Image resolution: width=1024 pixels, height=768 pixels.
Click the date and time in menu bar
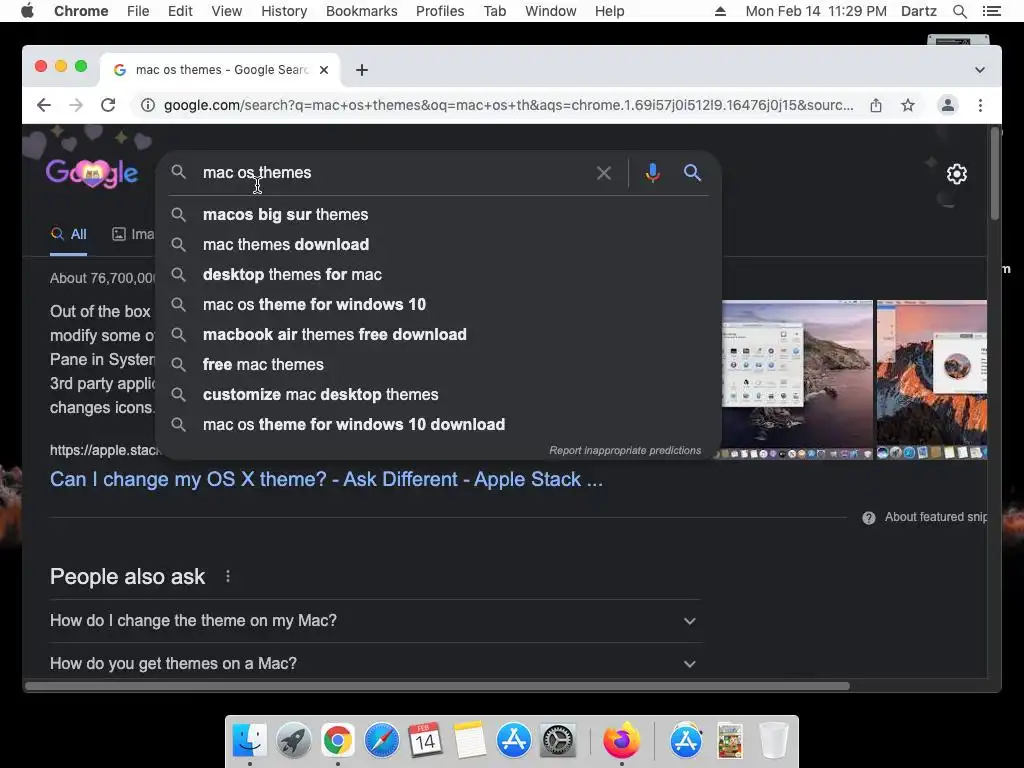click(x=816, y=11)
